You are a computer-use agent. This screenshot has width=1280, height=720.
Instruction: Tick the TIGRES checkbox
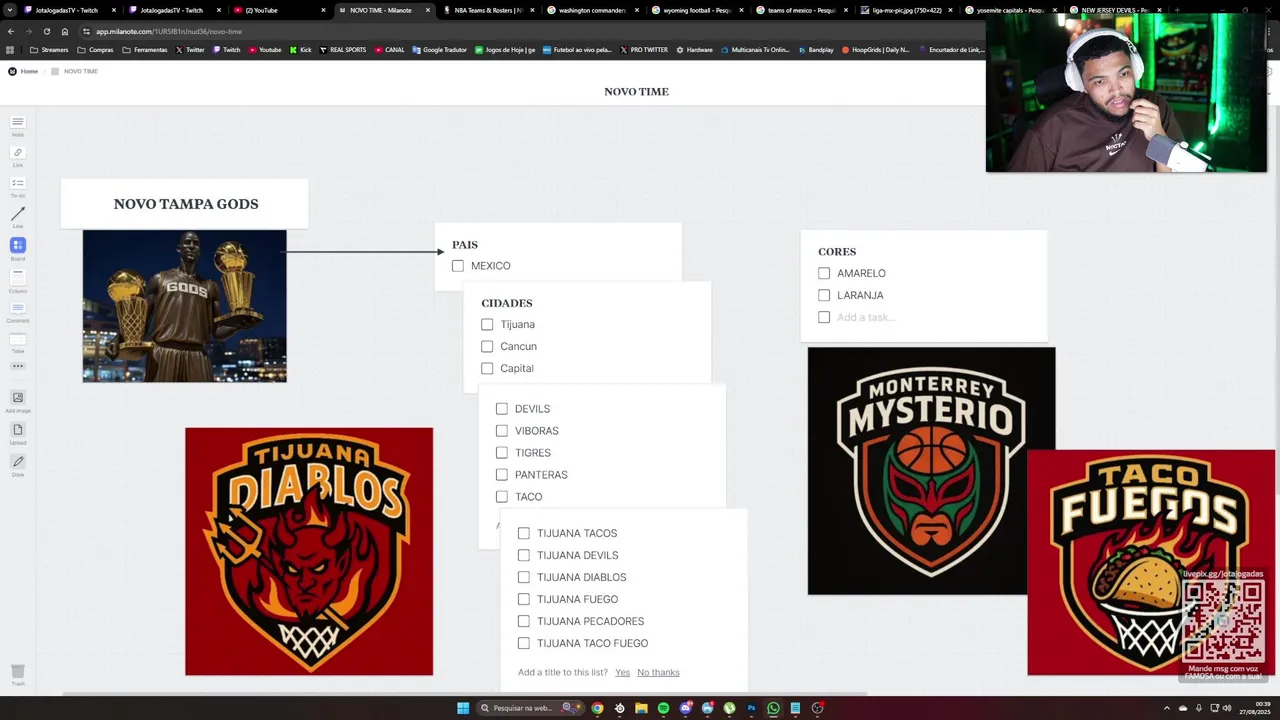click(502, 453)
